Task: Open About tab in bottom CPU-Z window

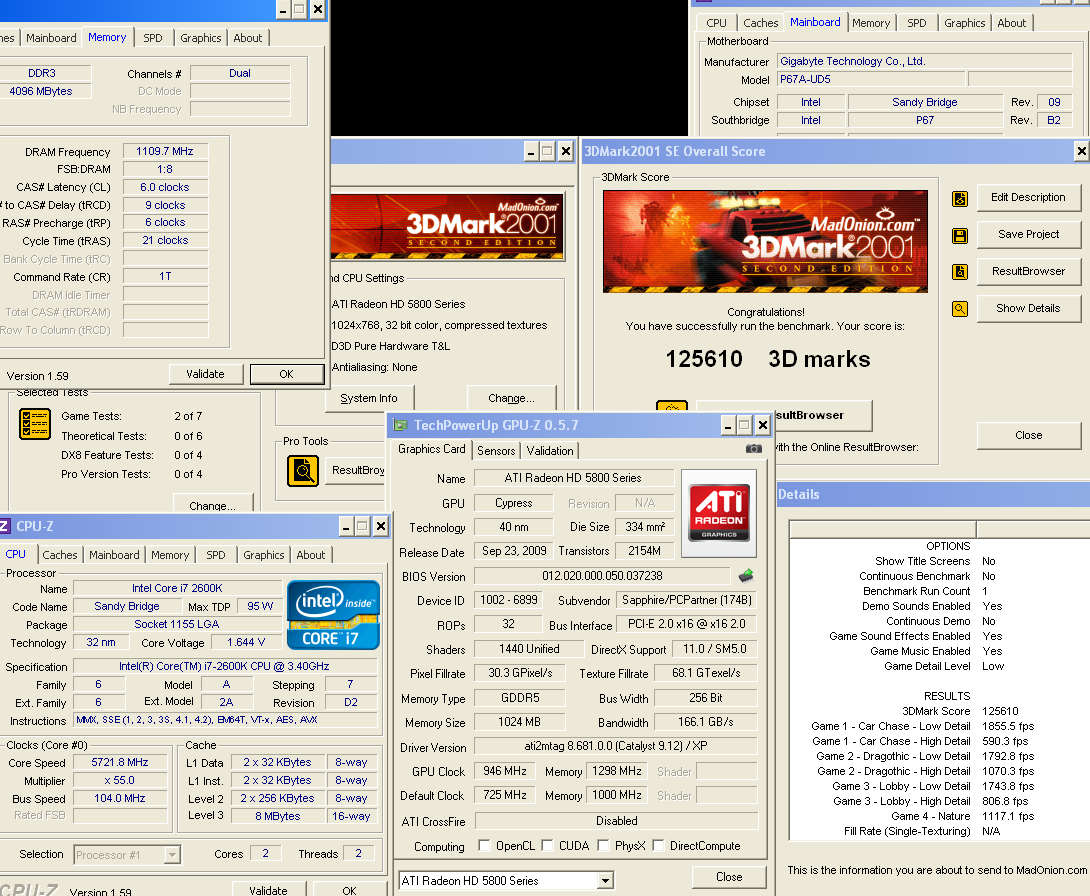Action: click(311, 555)
